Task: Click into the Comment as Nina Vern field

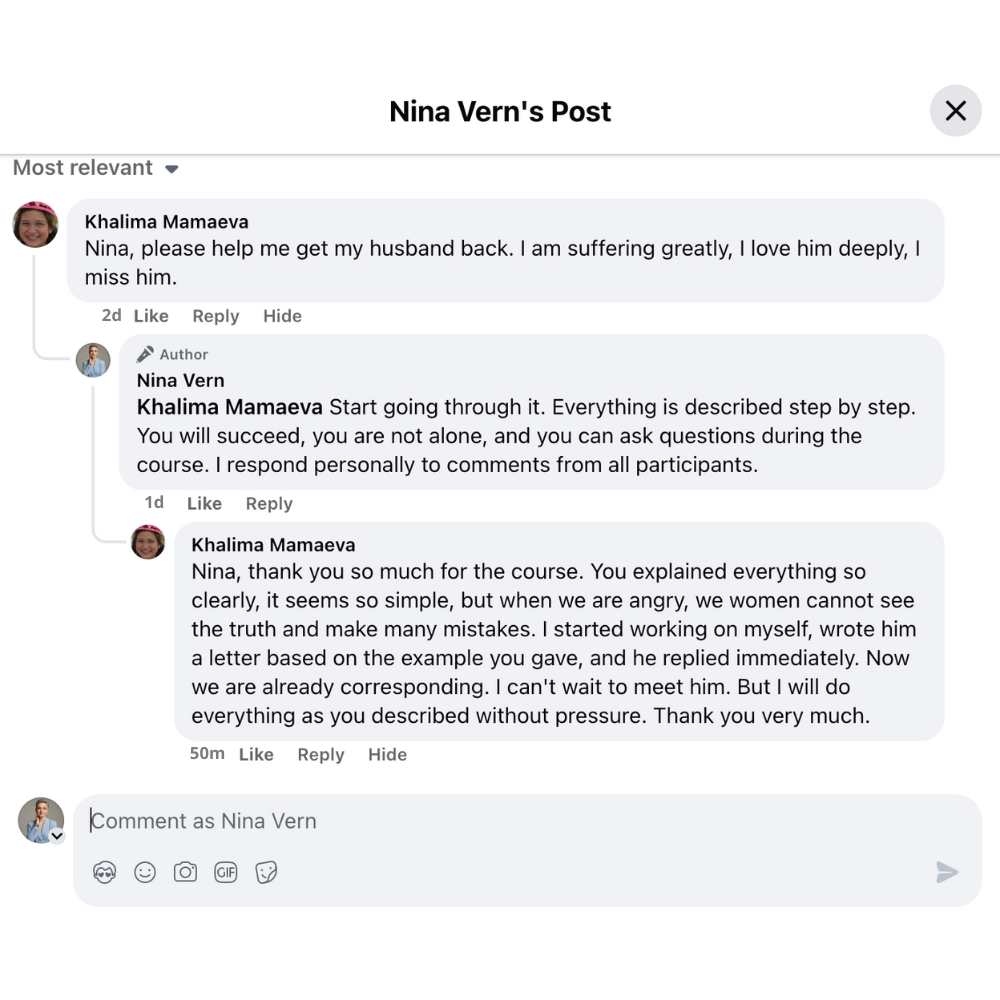Action: (x=500, y=821)
